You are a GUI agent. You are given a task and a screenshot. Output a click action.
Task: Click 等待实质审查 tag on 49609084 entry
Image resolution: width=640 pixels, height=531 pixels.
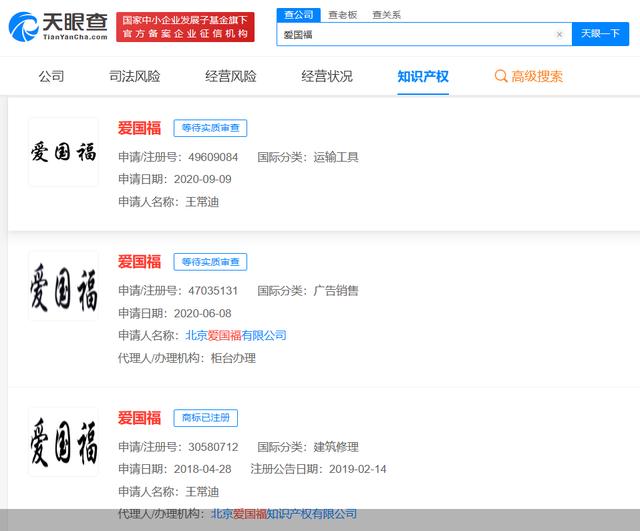[210, 128]
